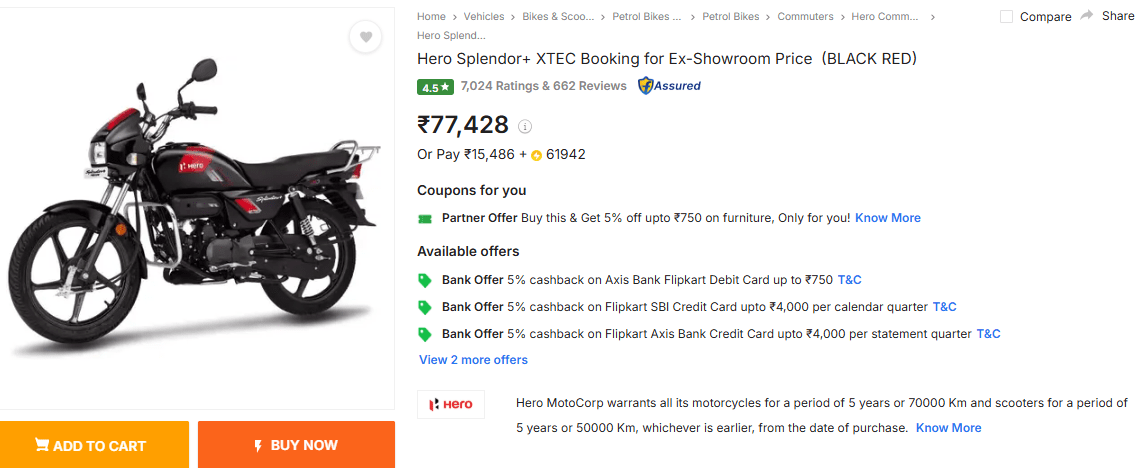The width and height of the screenshot is (1139, 468).
Task: Open T&C for Axis Debit Card offer
Action: (x=849, y=280)
